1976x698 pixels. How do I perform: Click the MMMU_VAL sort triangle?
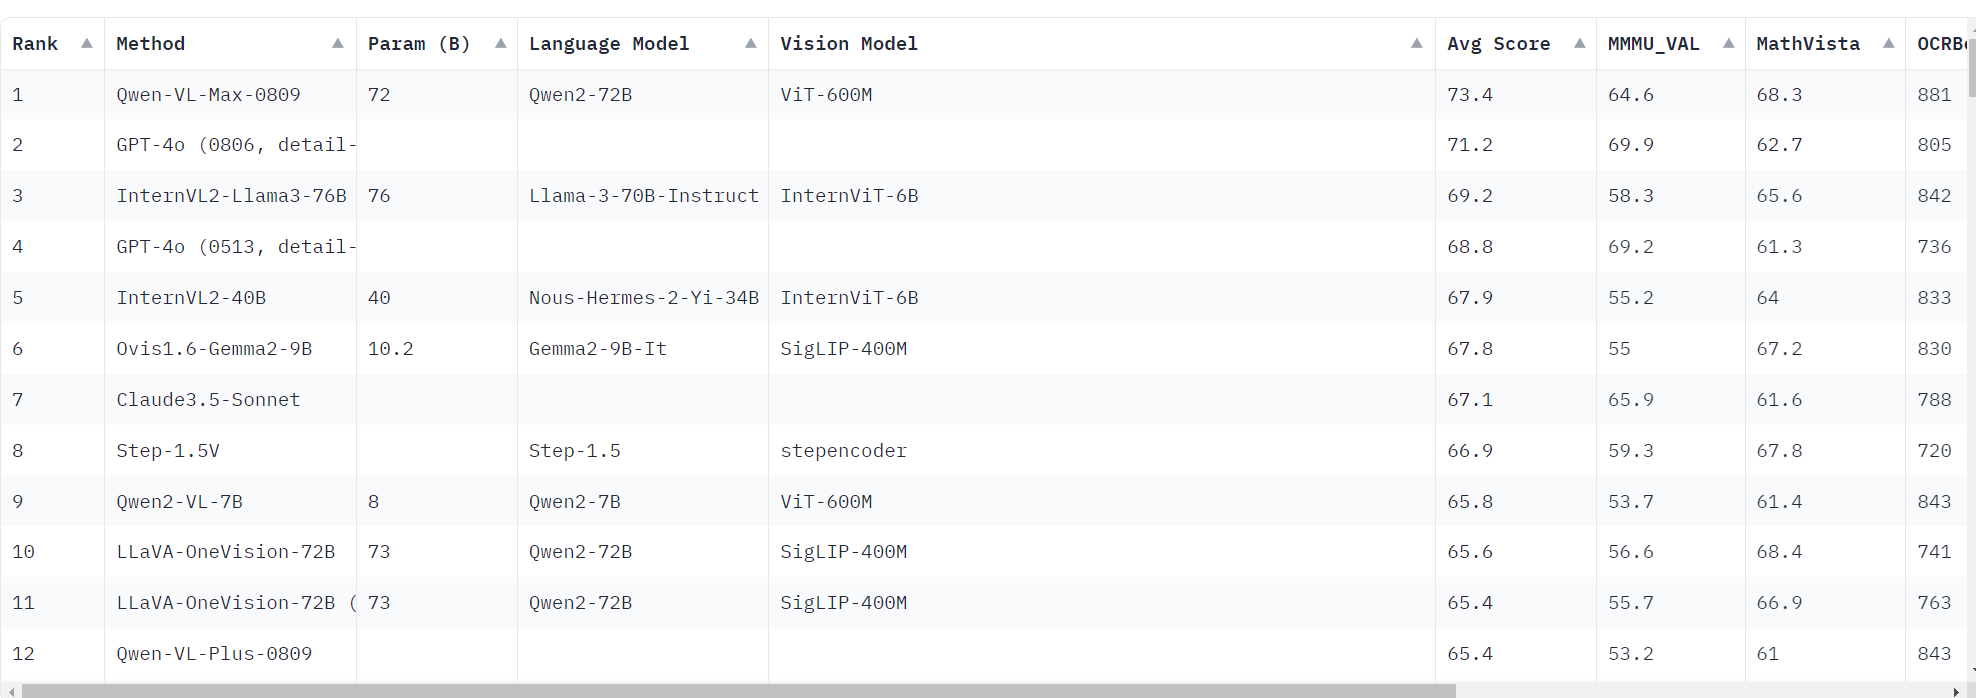[x=1730, y=43]
